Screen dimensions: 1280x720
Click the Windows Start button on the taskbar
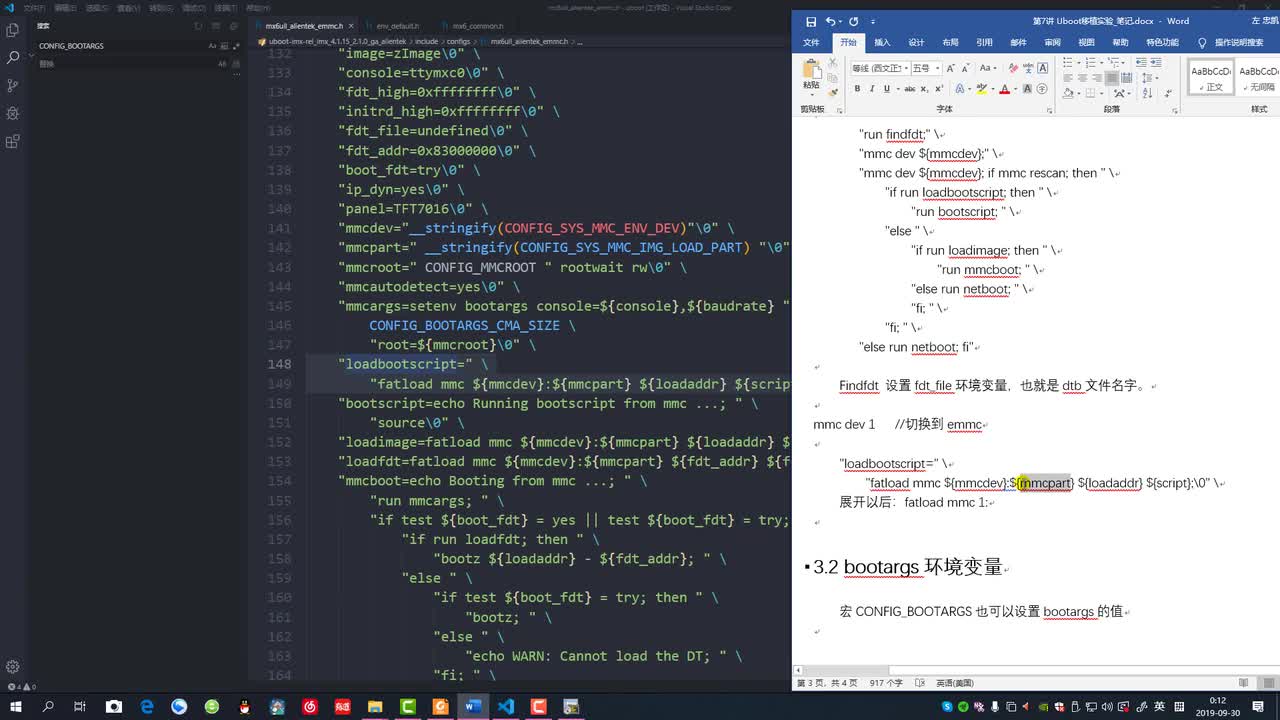click(14, 706)
